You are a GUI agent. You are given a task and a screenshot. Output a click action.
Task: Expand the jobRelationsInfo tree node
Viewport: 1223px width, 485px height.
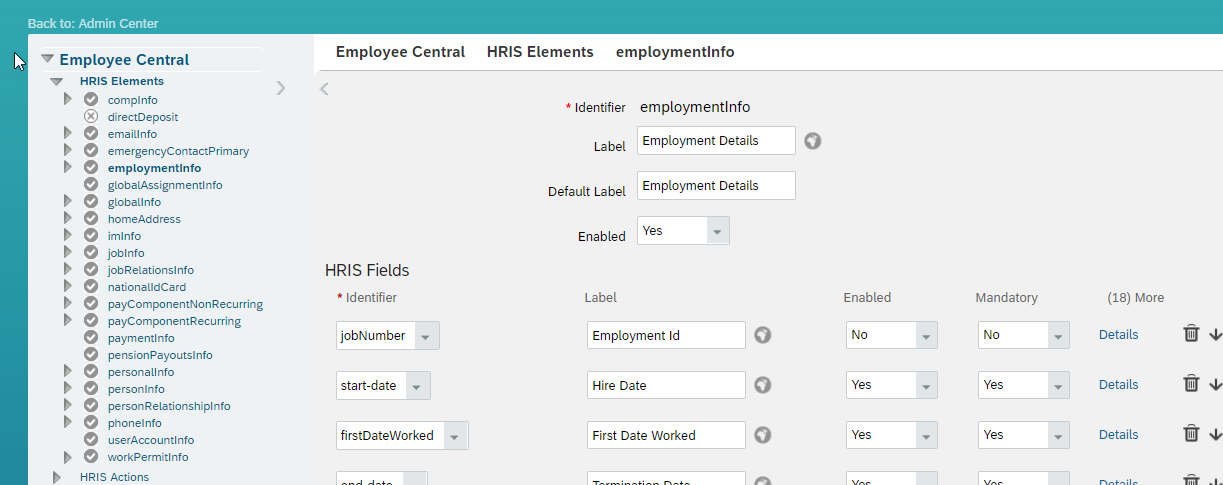click(x=68, y=269)
